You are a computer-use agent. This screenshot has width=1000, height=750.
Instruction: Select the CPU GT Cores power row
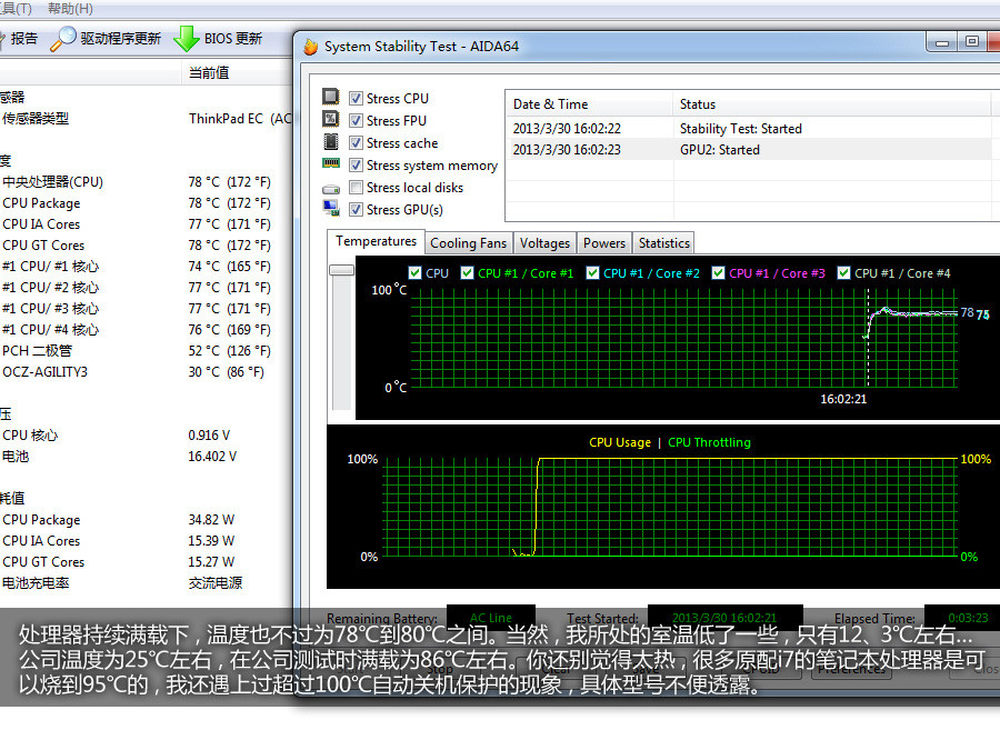coord(146,561)
